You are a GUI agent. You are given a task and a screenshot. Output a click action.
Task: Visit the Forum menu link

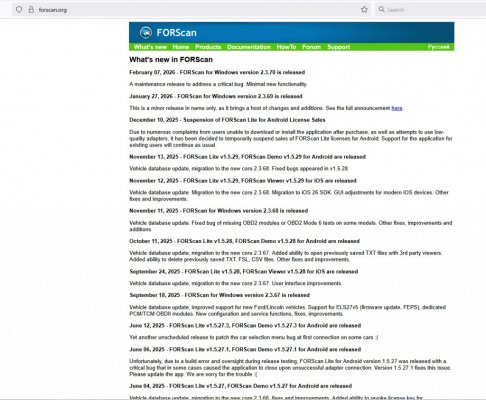311,47
